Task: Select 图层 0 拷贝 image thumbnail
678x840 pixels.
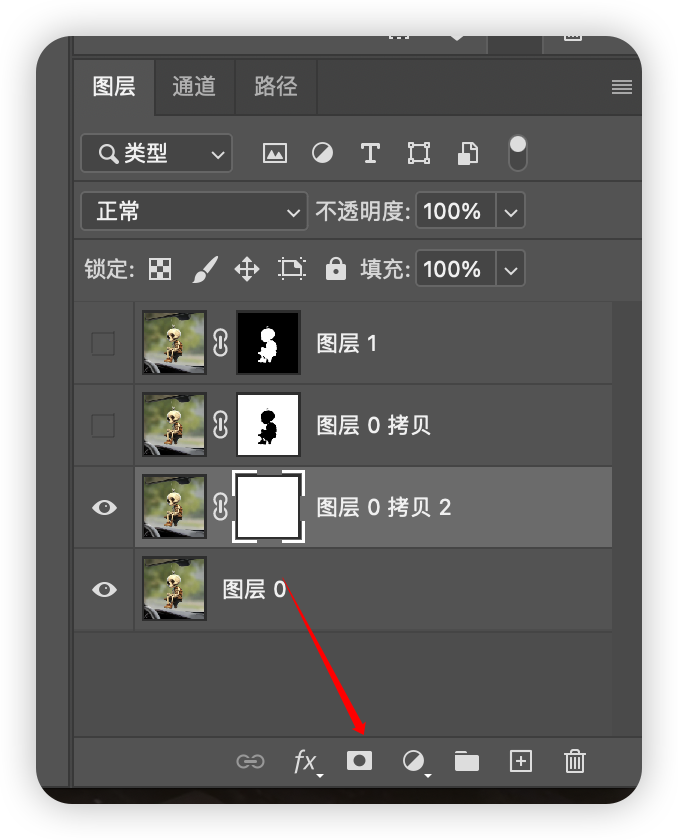Action: (174, 425)
